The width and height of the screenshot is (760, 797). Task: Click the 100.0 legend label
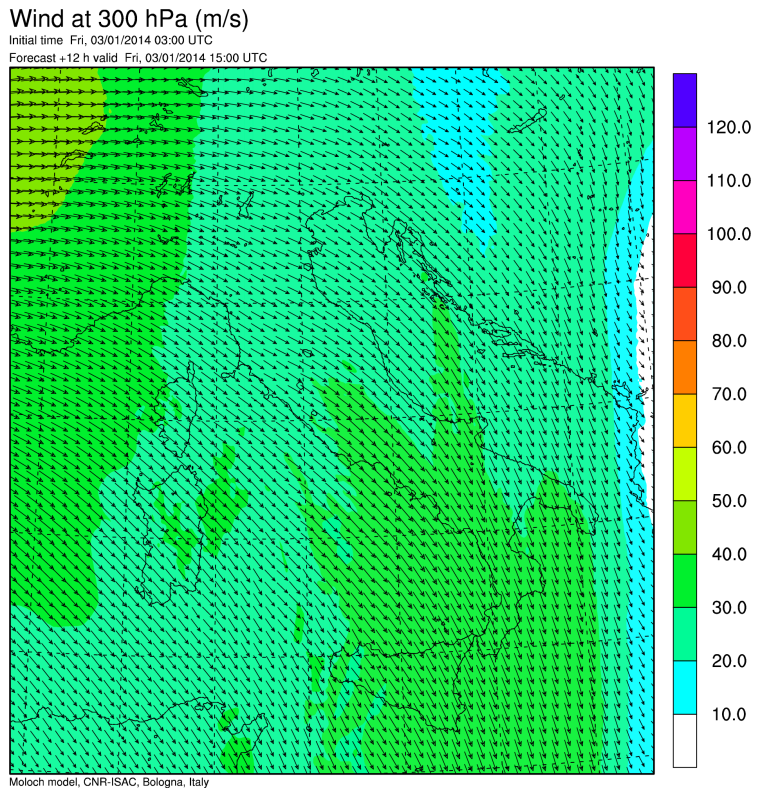click(729, 234)
